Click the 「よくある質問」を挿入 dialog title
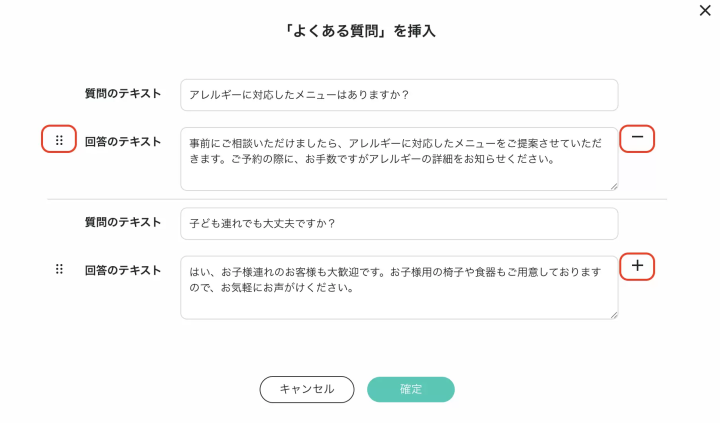 click(360, 31)
